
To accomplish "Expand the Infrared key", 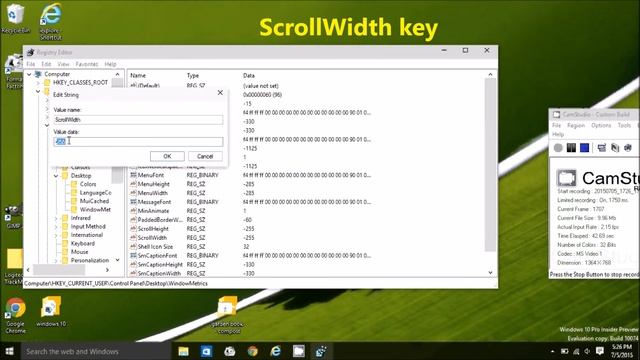I will (x=56, y=218).
